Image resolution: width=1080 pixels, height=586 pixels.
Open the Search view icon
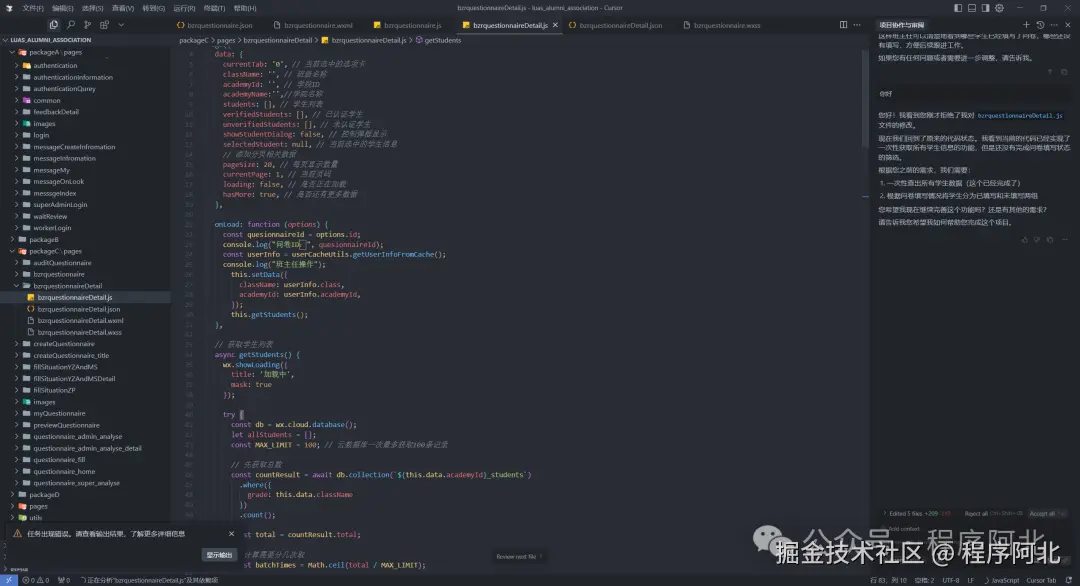(x=70, y=25)
